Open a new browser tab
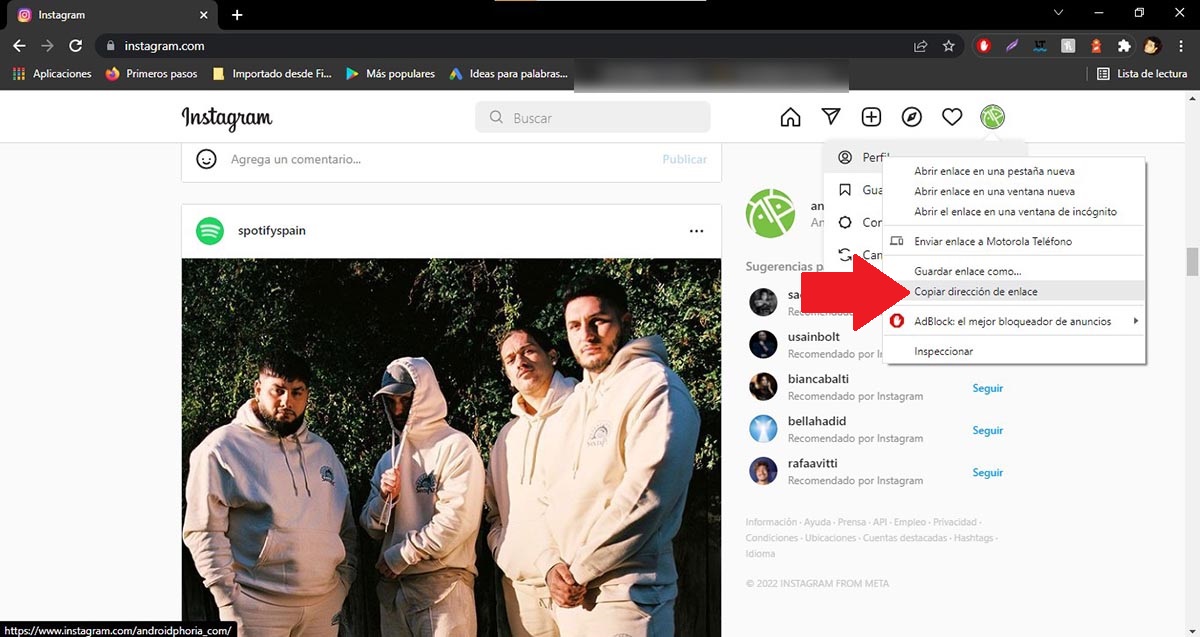The height and width of the screenshot is (637, 1200). coord(237,15)
